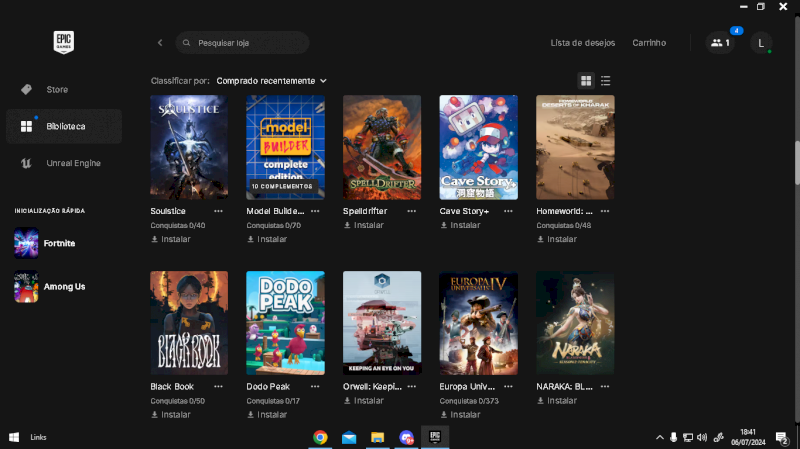Switch to list view

[606, 81]
